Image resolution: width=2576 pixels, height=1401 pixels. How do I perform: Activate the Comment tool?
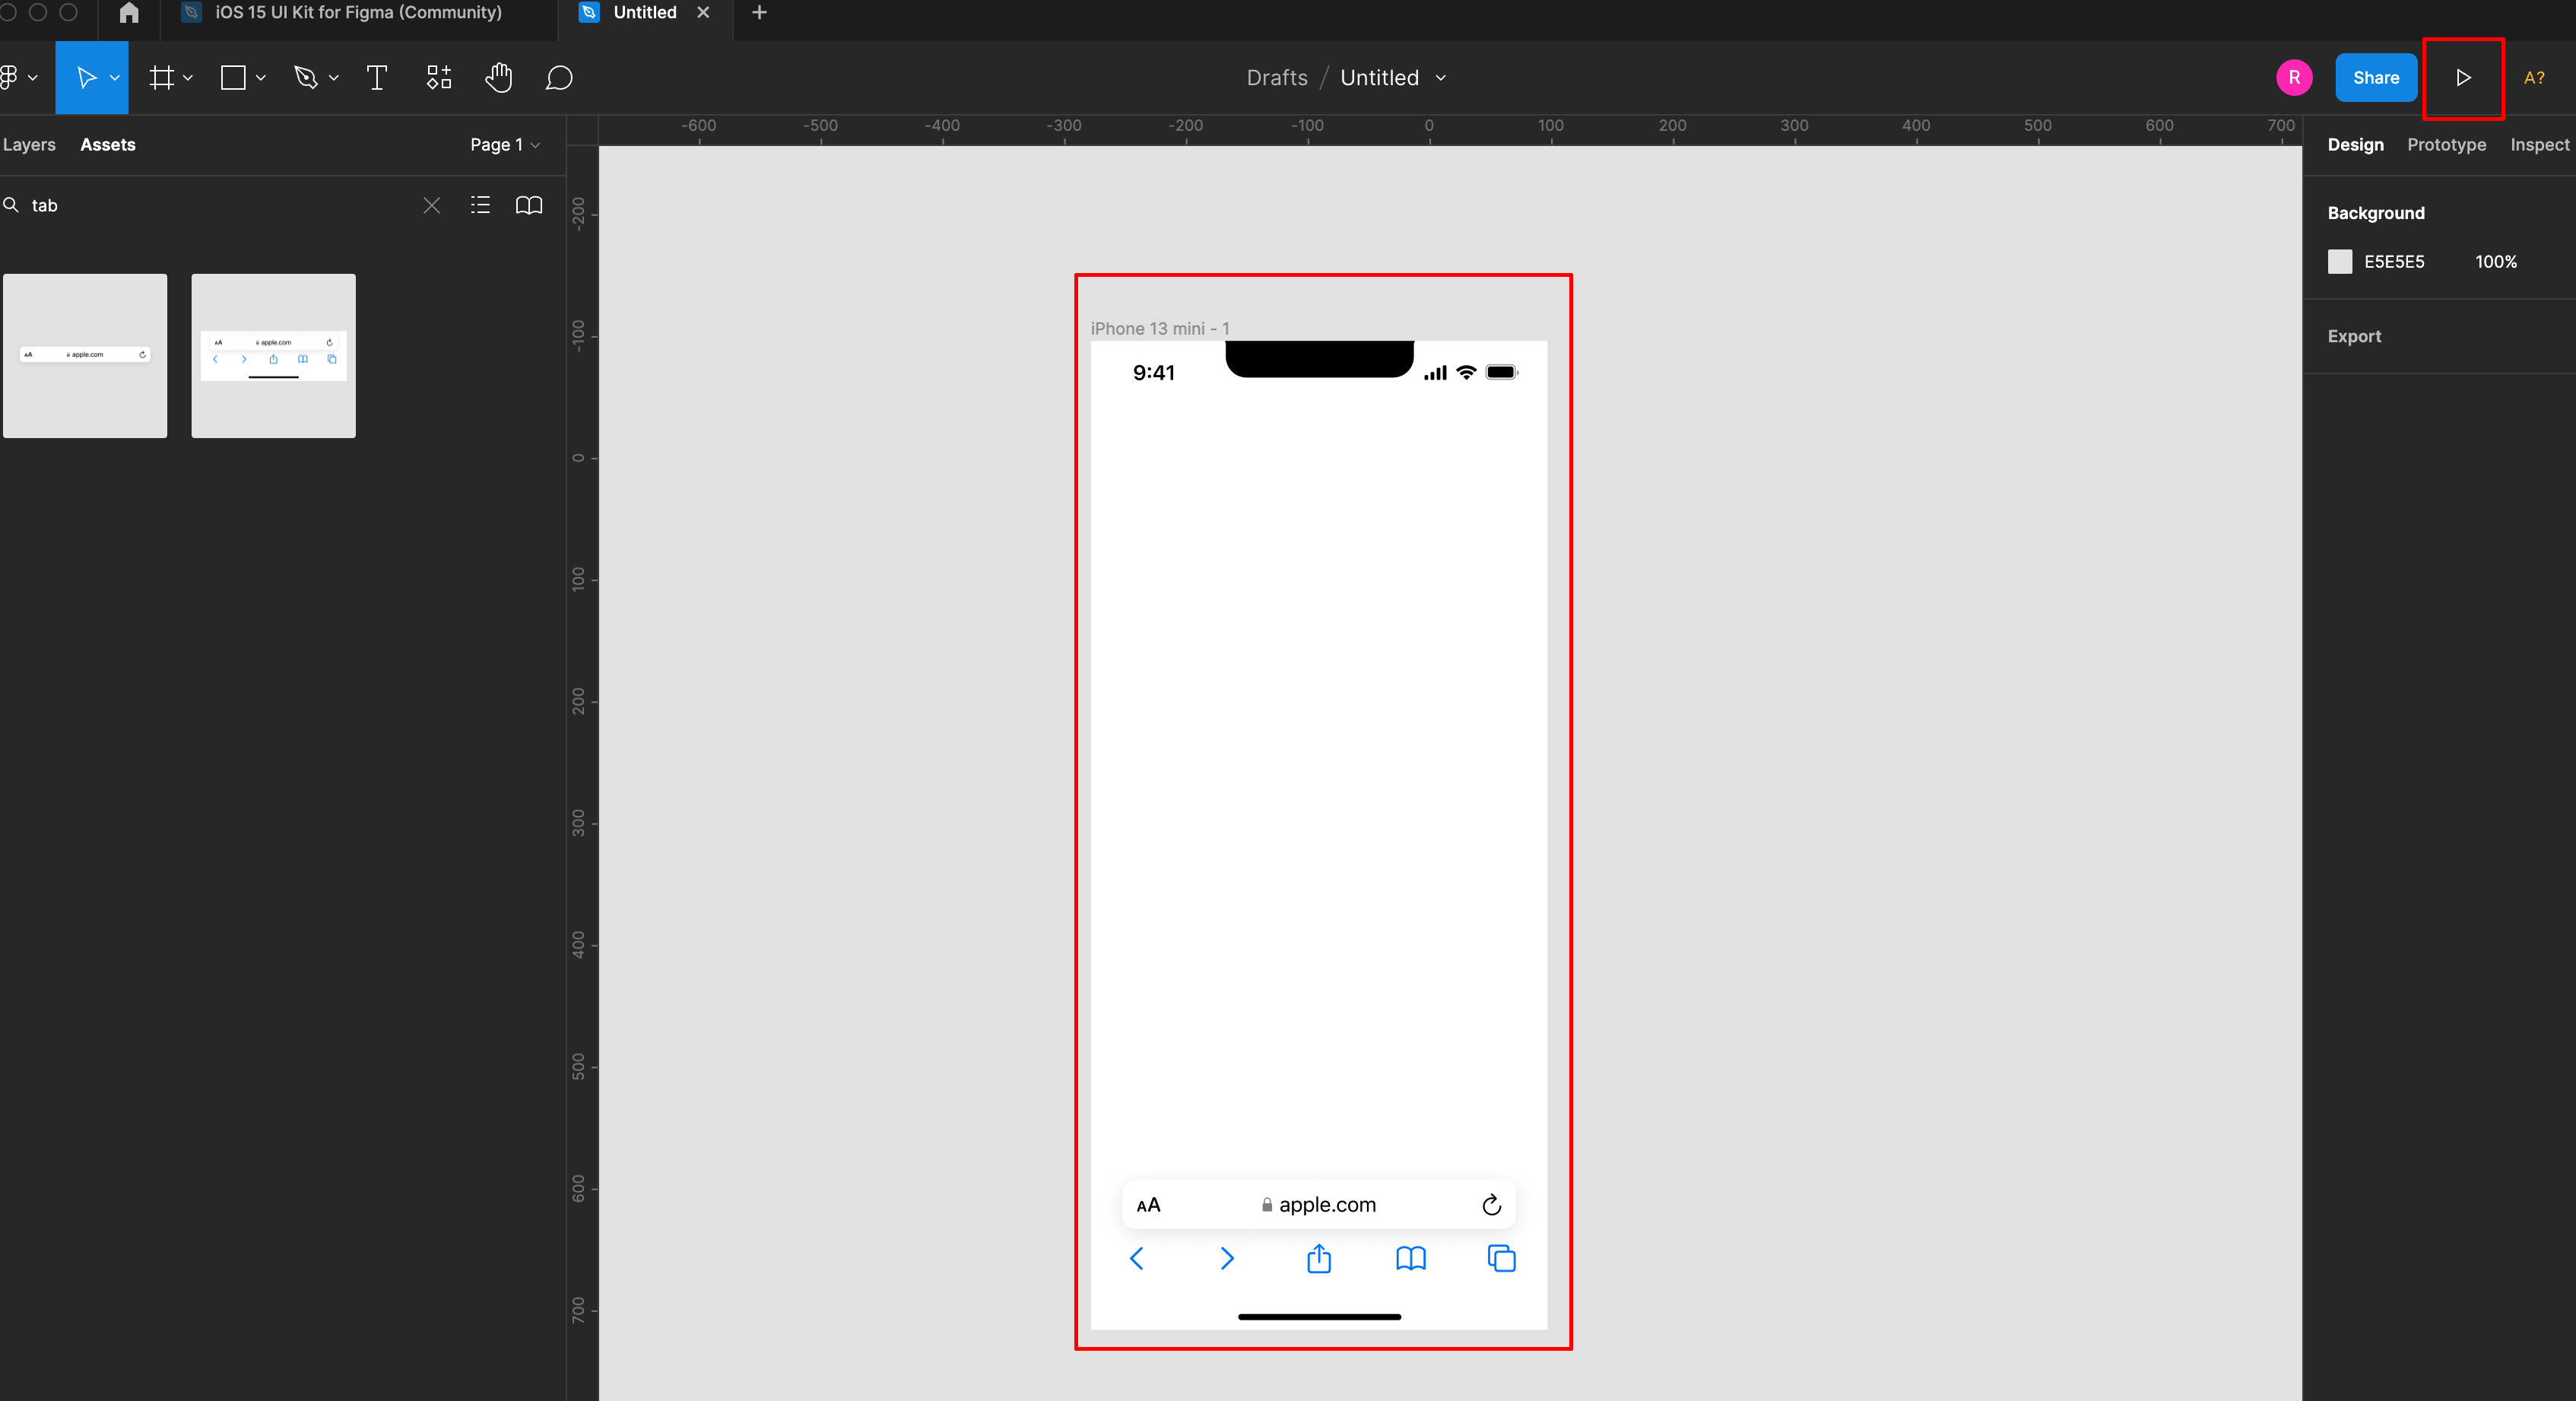[559, 78]
